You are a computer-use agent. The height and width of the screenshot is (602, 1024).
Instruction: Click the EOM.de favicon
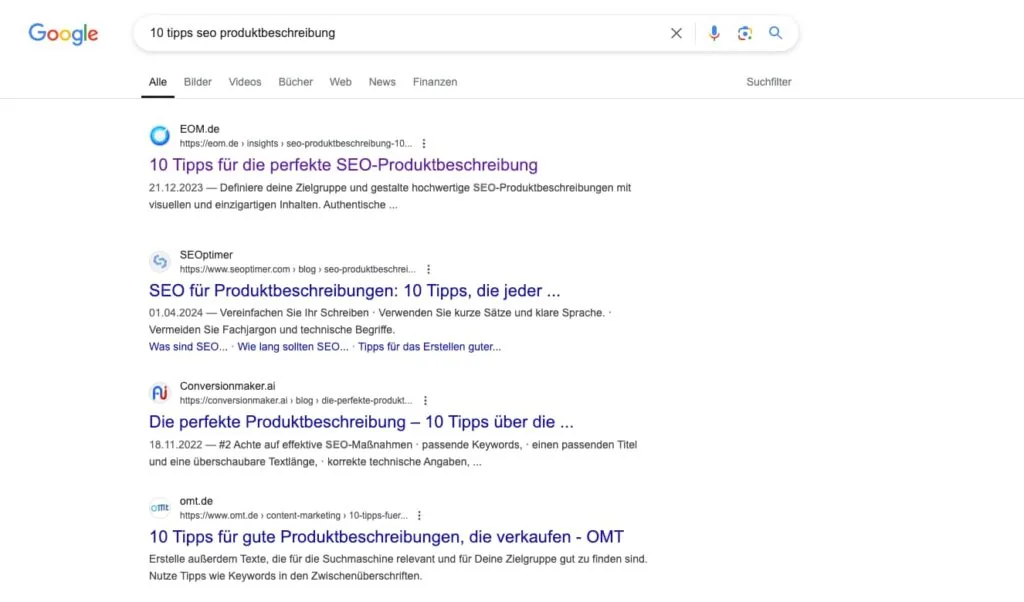coord(159,136)
